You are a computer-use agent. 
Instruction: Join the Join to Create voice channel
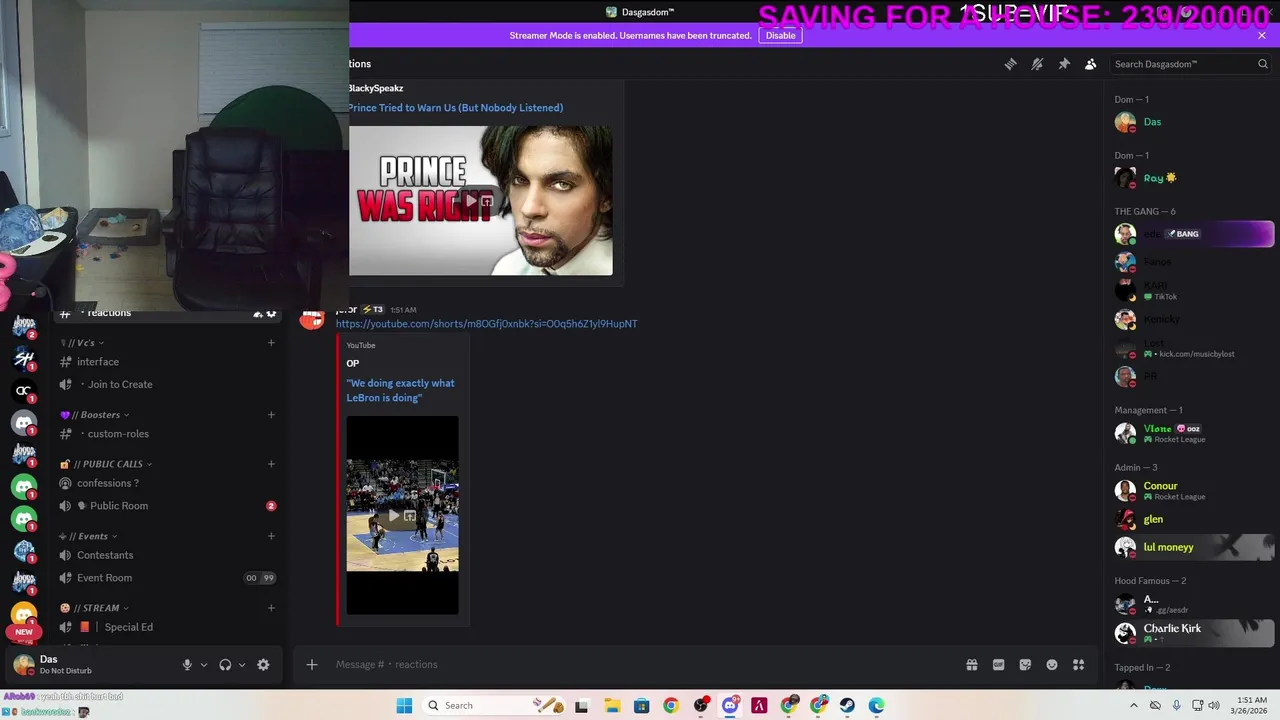pyautogui.click(x=168, y=384)
